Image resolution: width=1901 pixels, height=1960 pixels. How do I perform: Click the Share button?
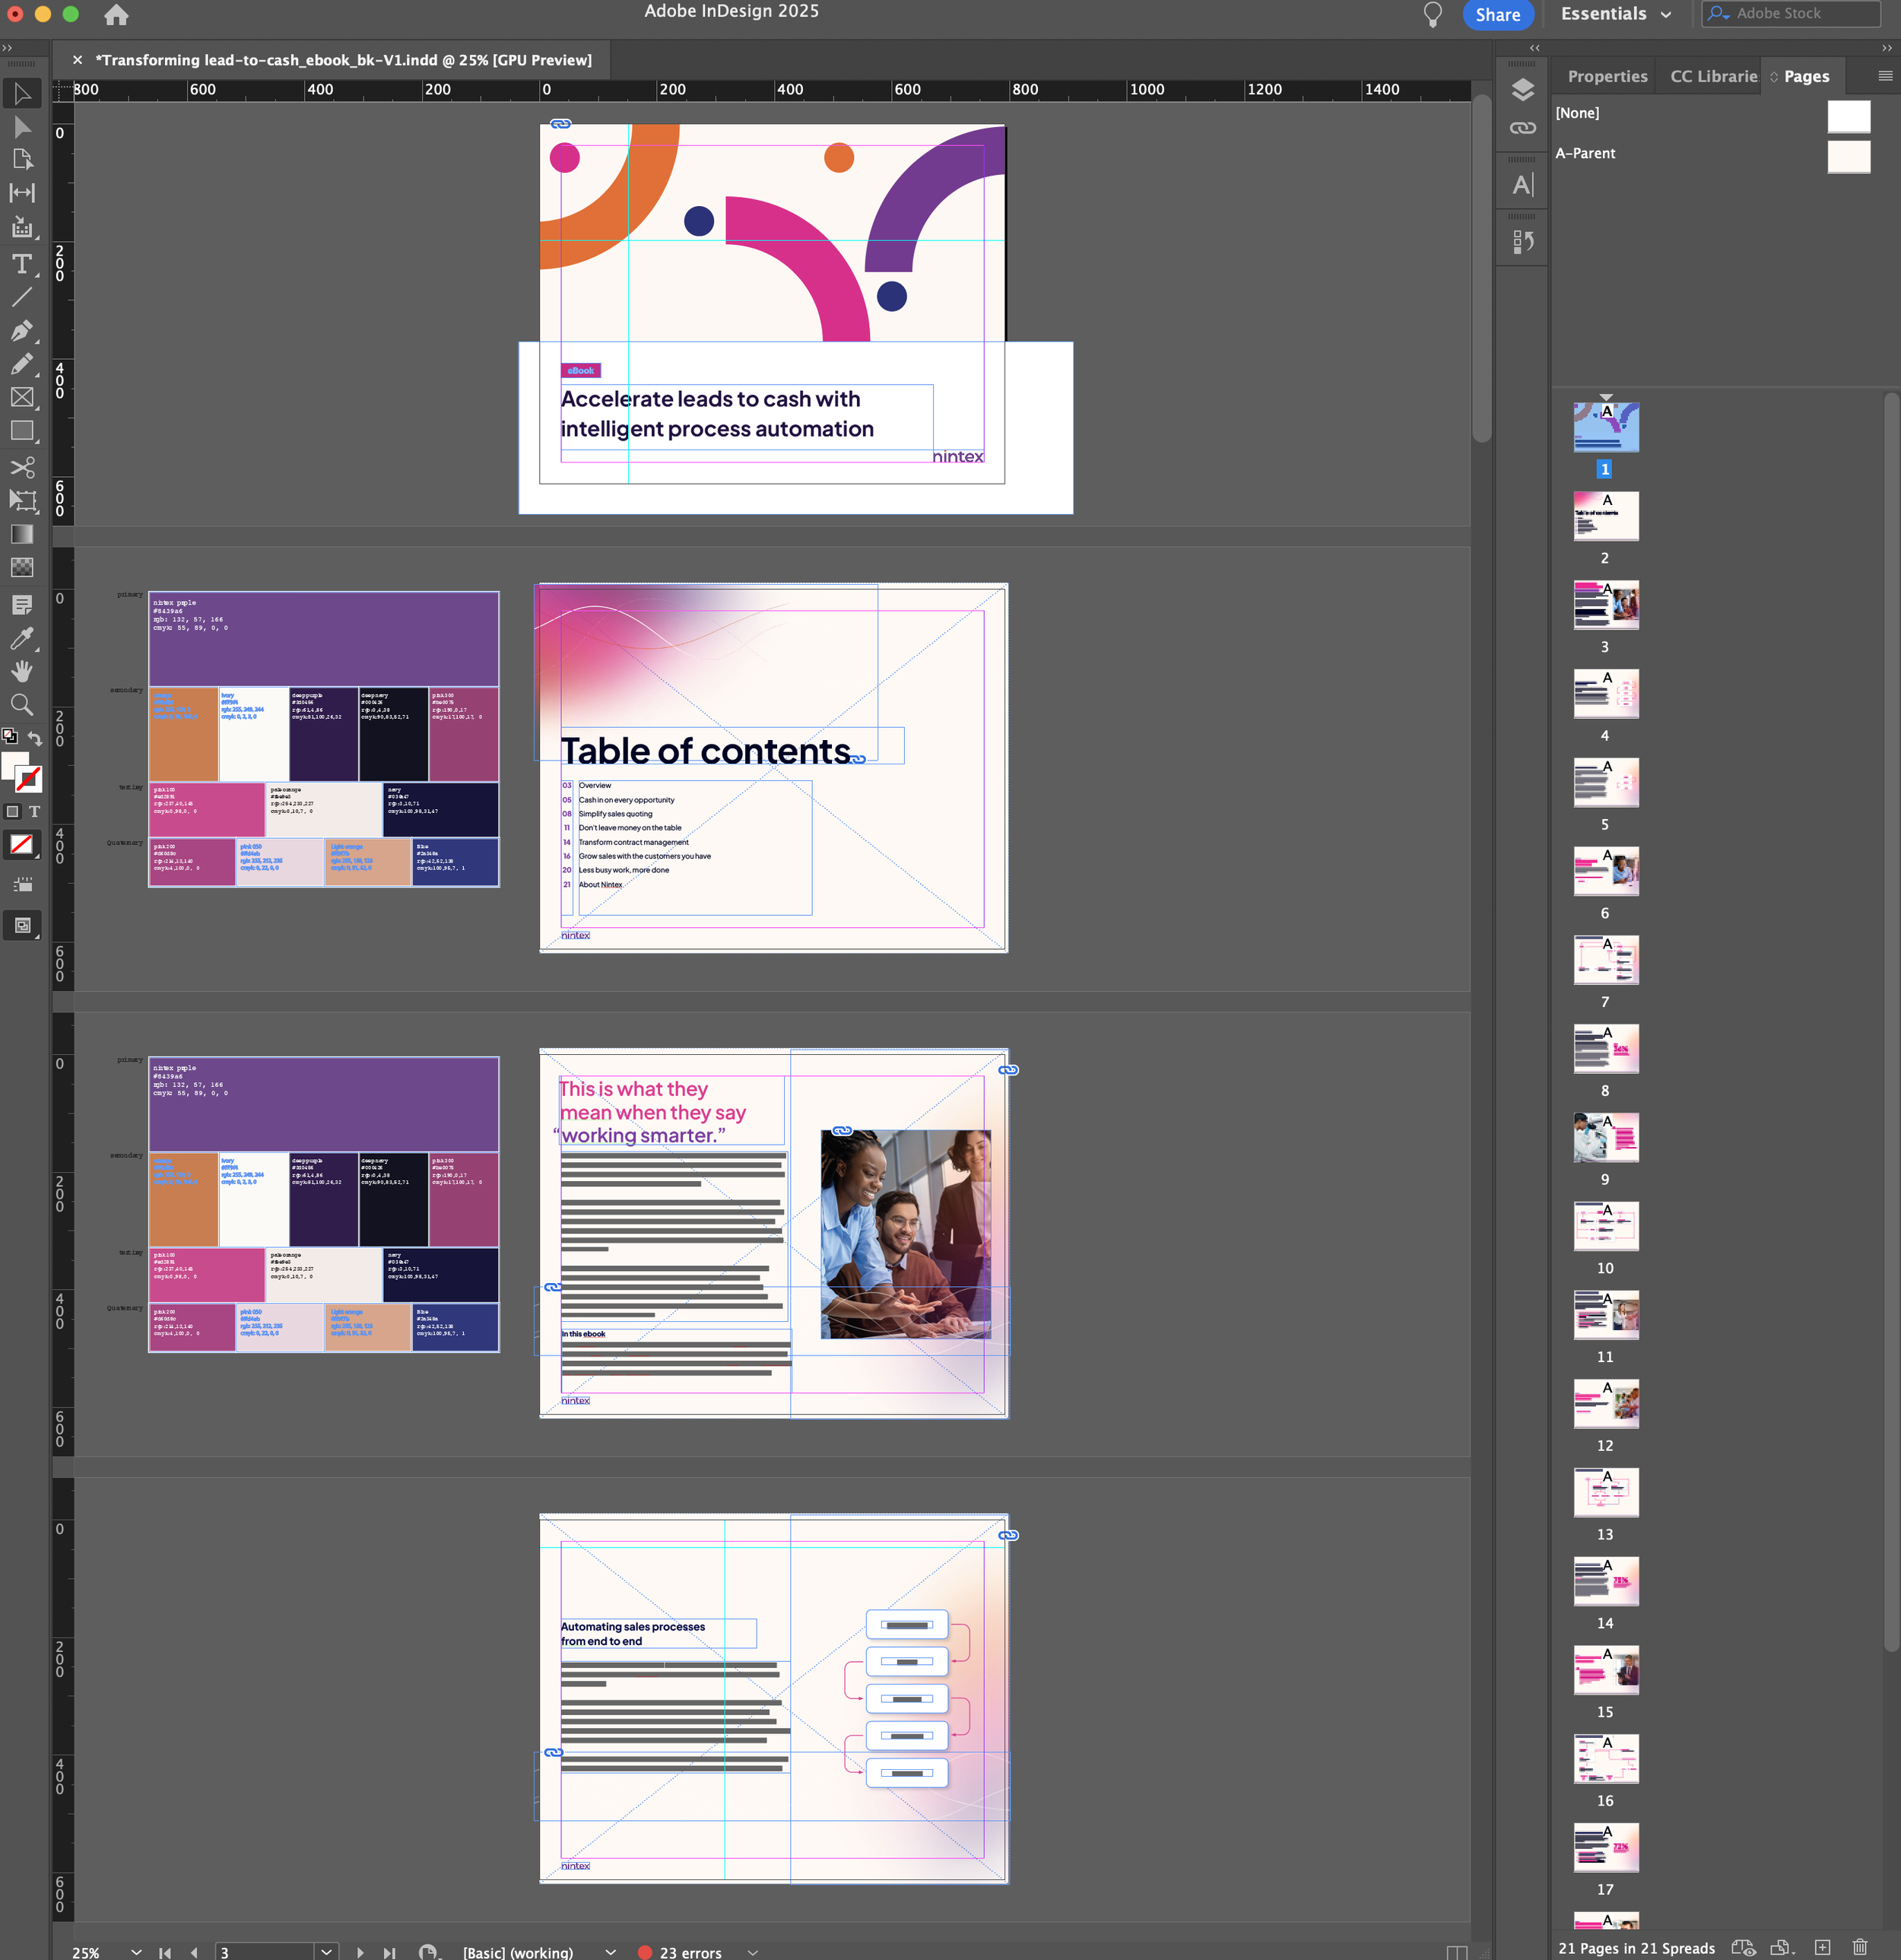(x=1497, y=14)
